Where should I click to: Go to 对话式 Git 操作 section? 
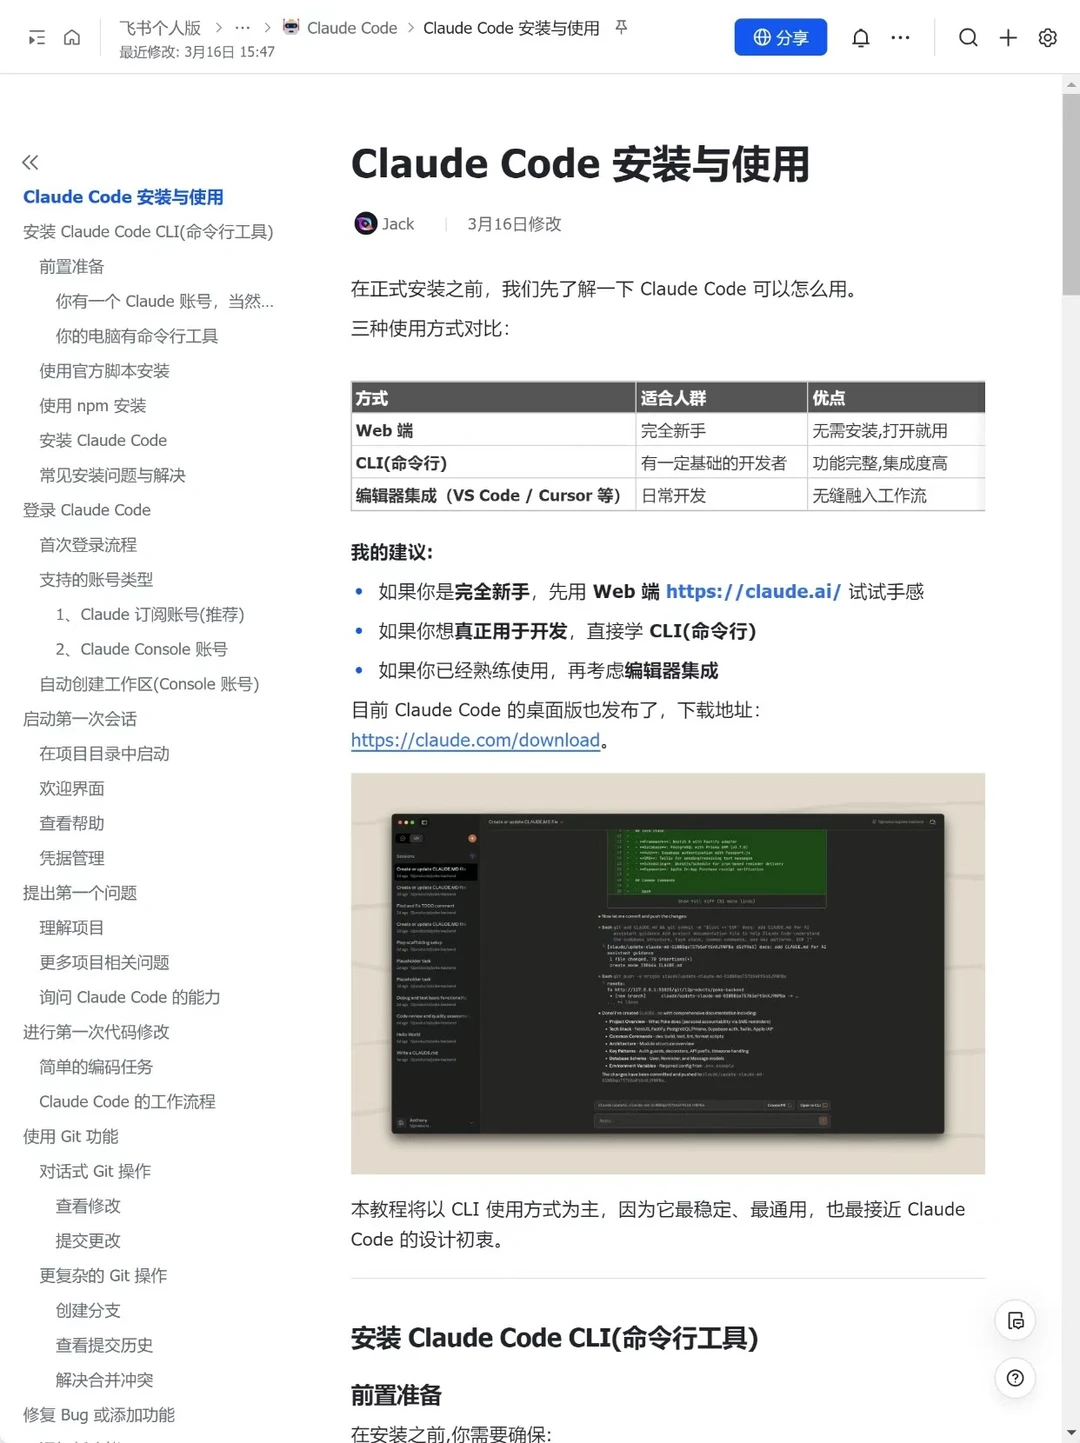click(95, 1171)
